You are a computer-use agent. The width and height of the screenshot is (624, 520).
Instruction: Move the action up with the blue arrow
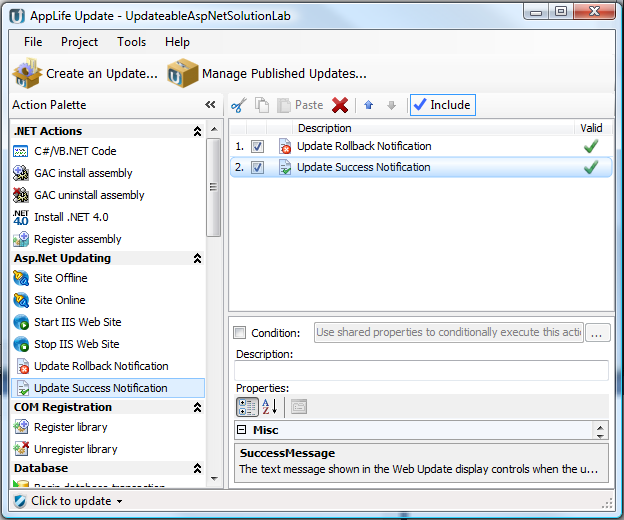(x=369, y=105)
